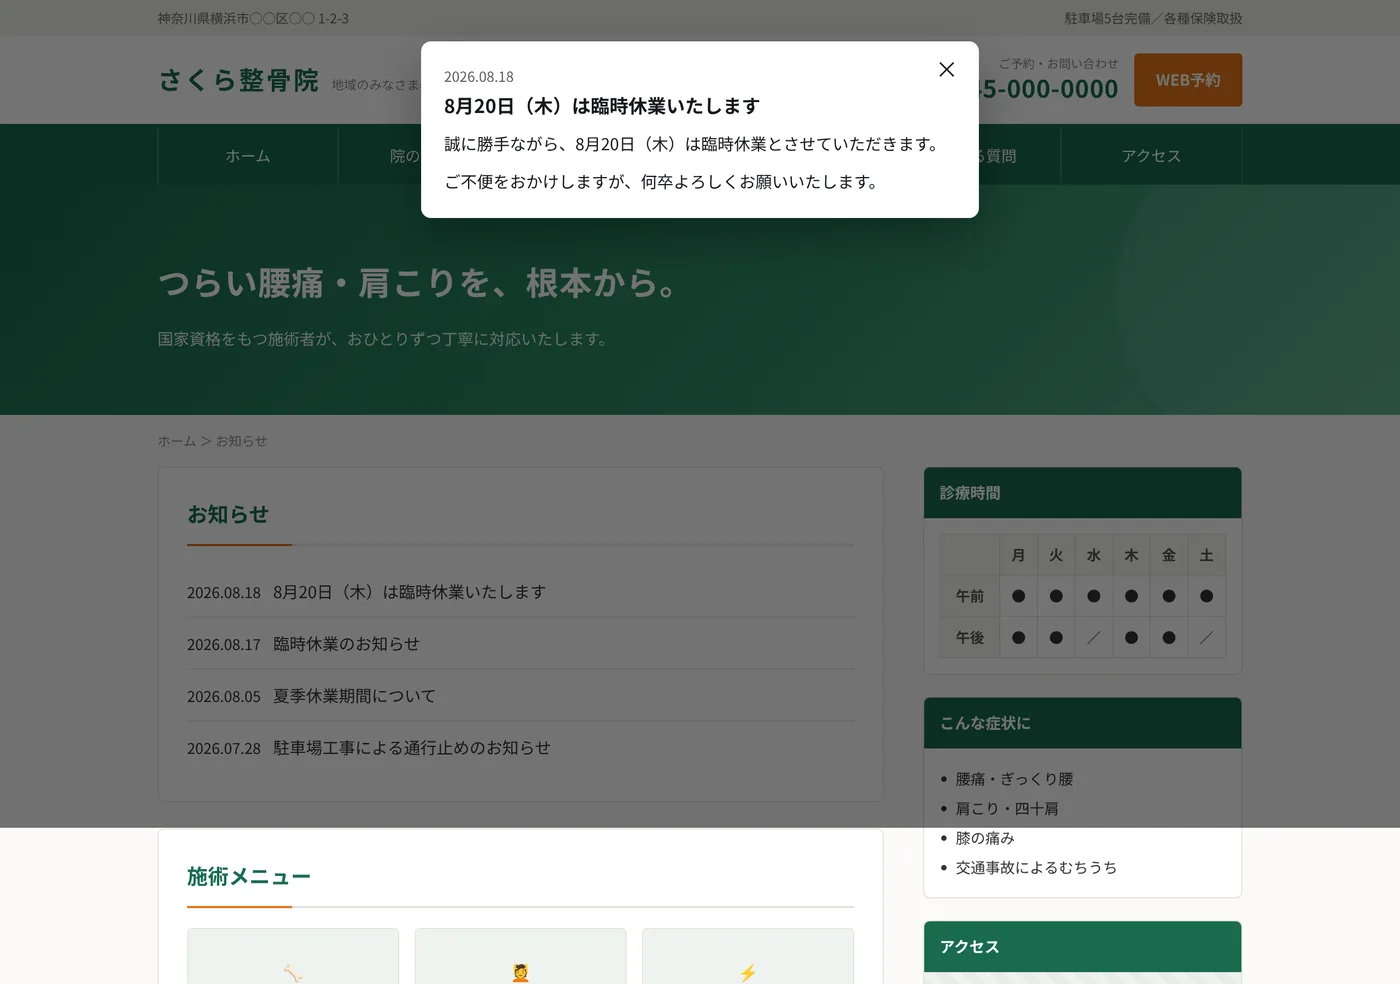Click the massage person icon card
Image resolution: width=1400 pixels, height=984 pixels.
point(520,957)
